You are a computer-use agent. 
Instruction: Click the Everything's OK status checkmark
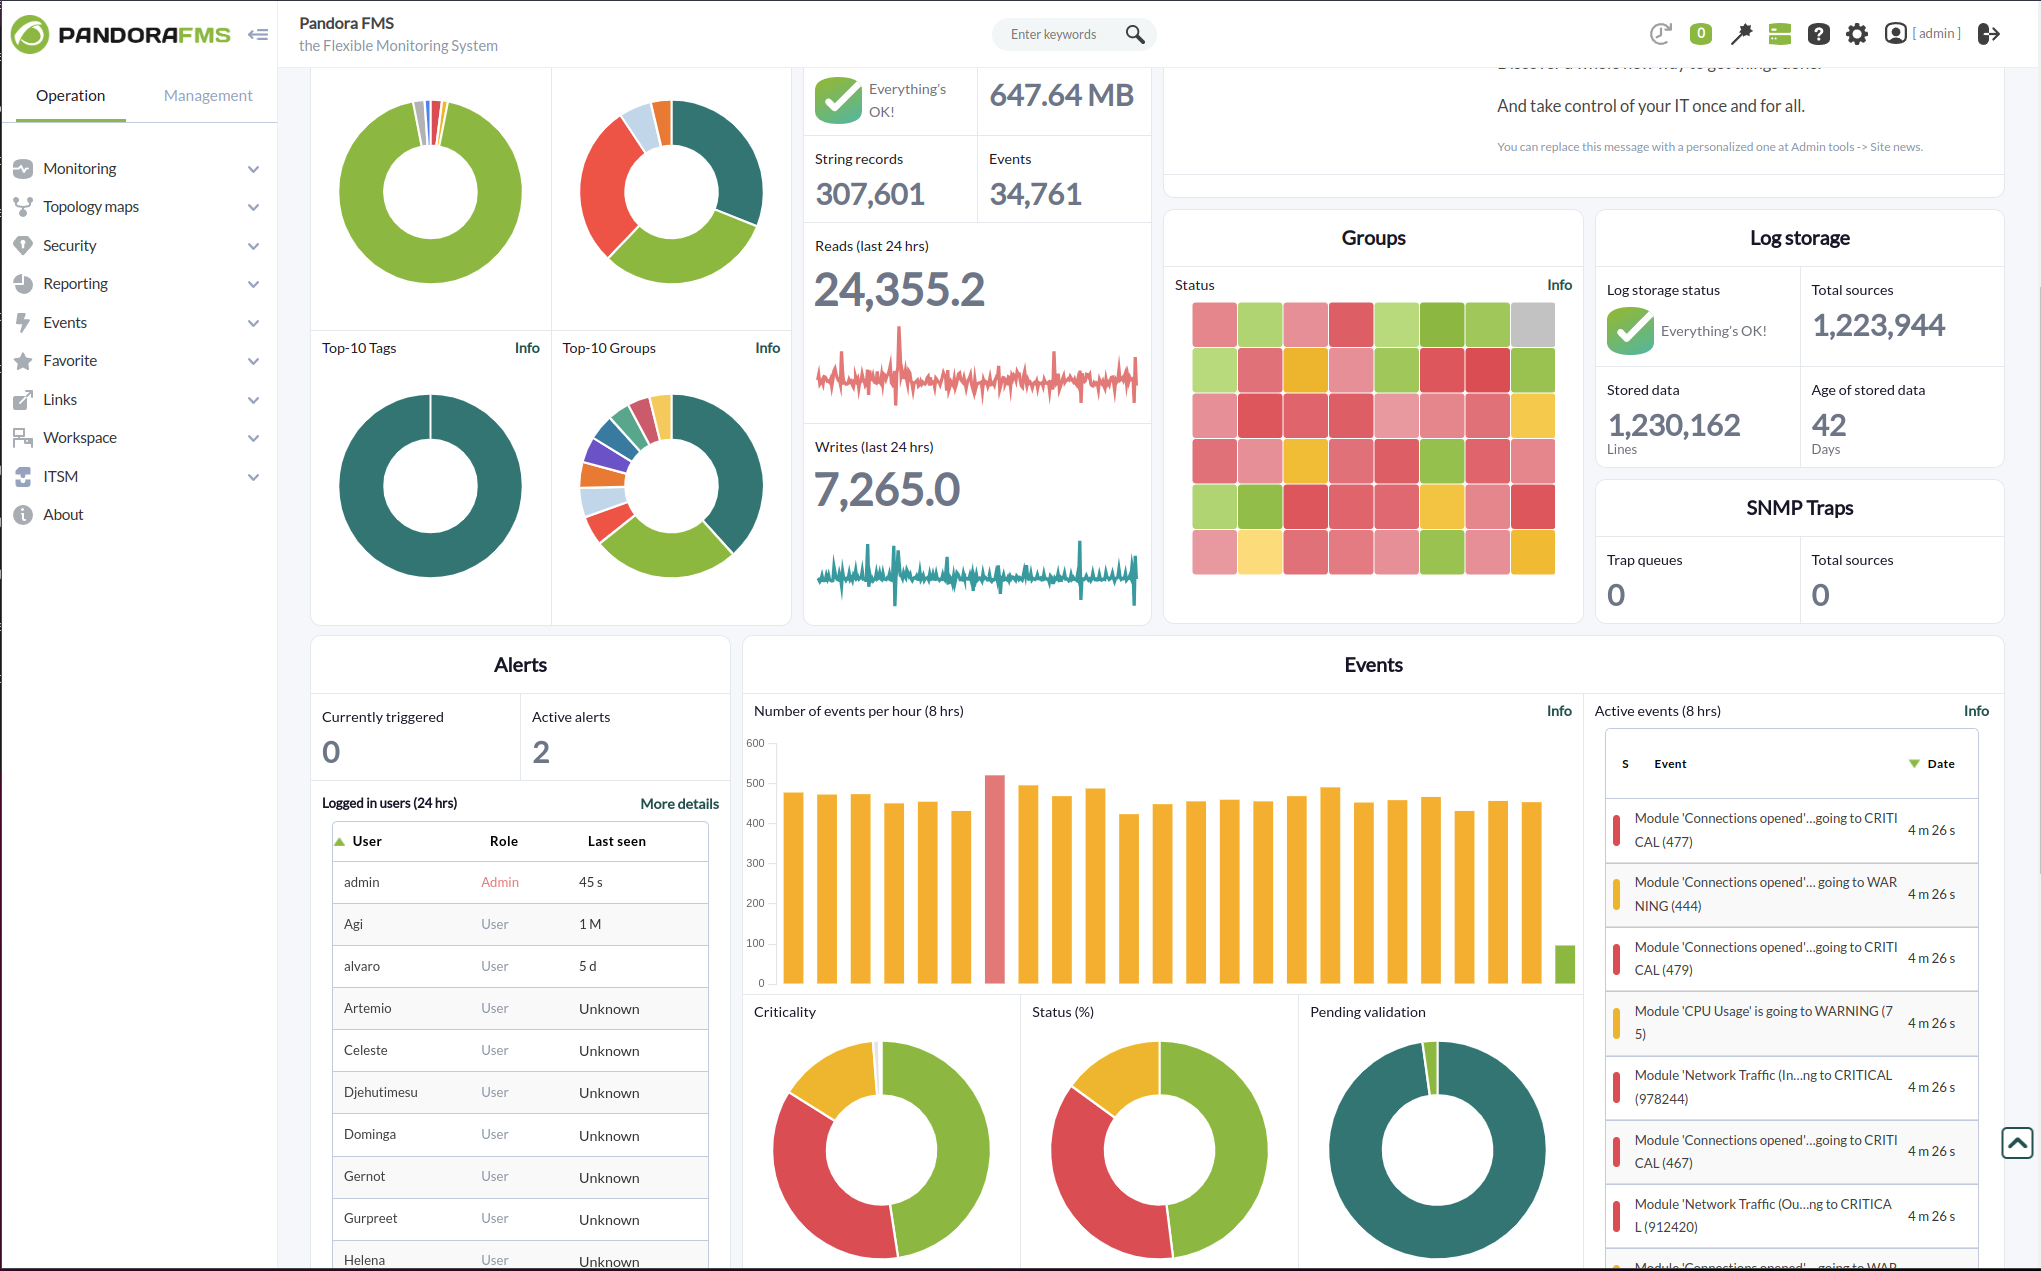pos(836,100)
